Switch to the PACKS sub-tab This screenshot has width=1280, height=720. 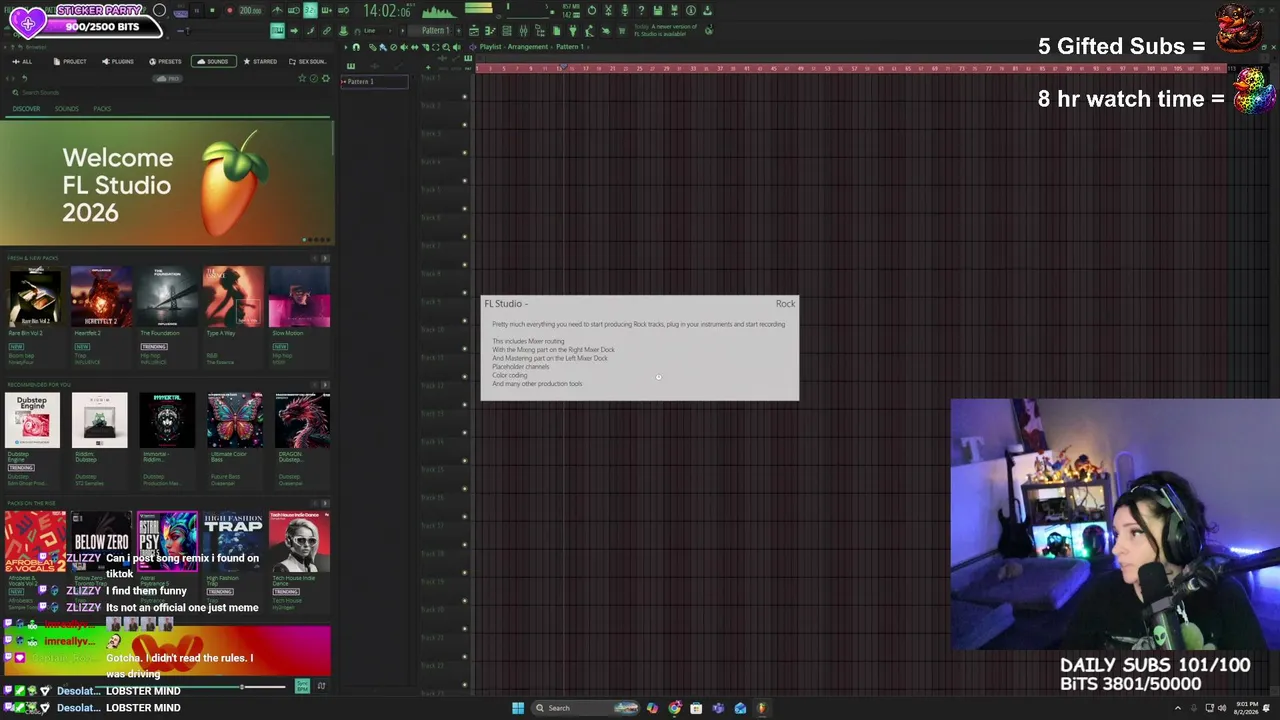pyautogui.click(x=102, y=108)
